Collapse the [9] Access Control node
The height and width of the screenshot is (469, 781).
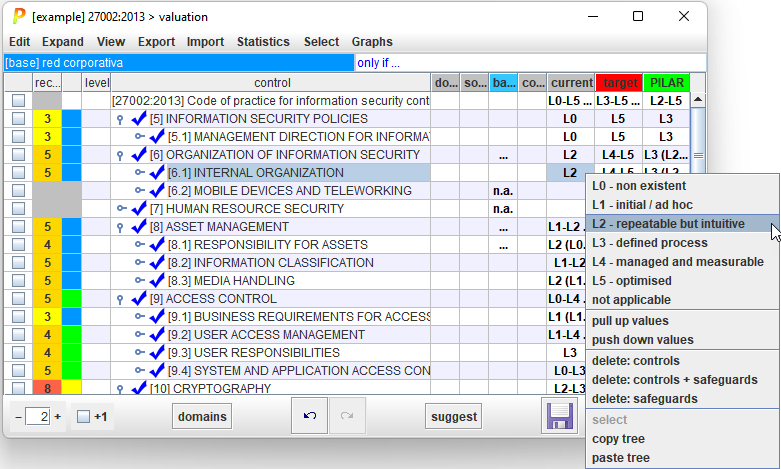120,299
